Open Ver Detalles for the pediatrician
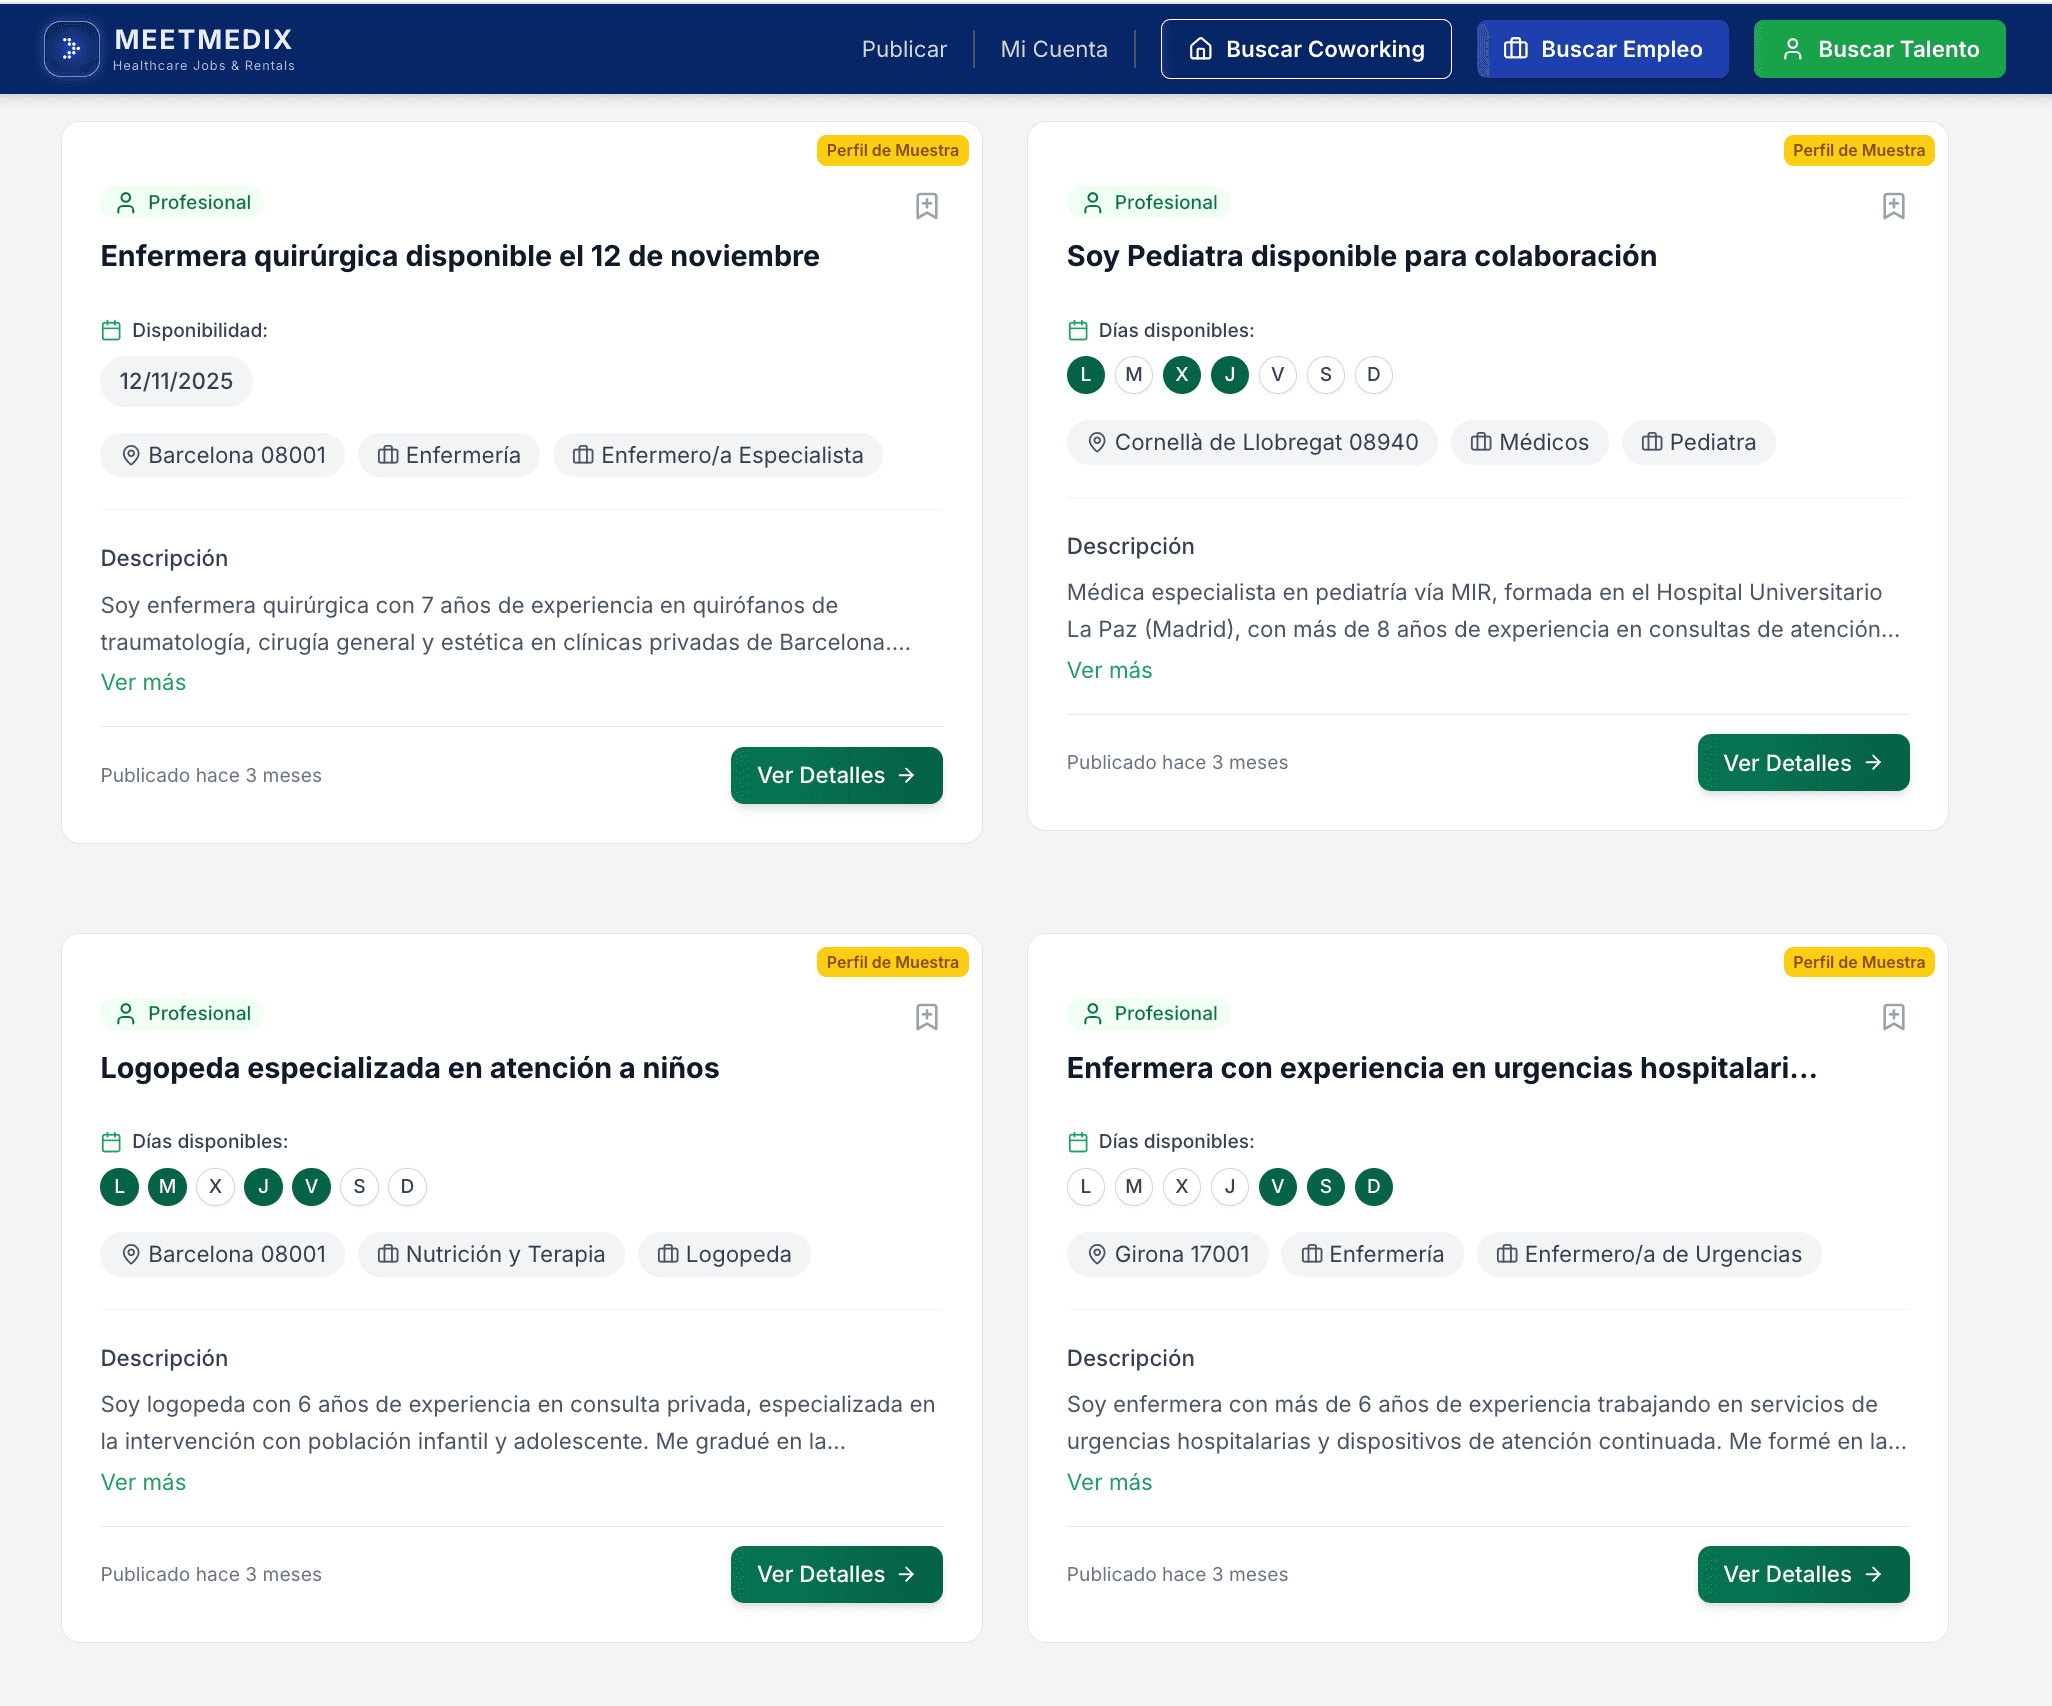Viewport: 2052px width, 1706px height. coord(1802,762)
